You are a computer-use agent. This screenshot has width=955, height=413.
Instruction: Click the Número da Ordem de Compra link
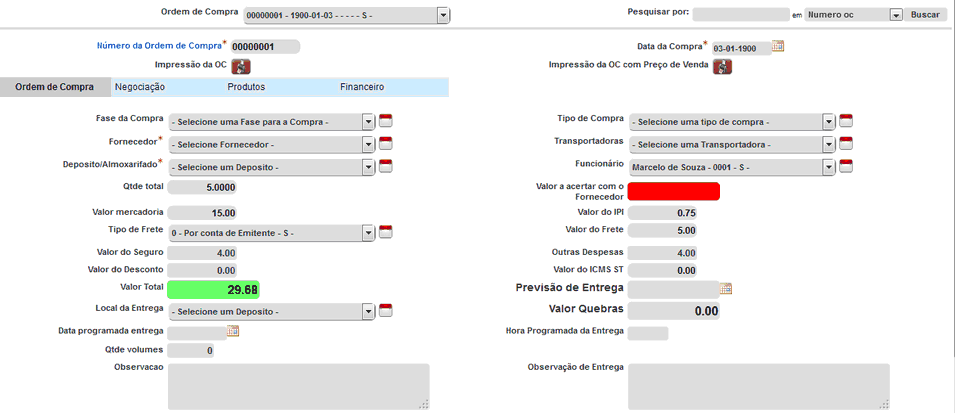pos(160,46)
